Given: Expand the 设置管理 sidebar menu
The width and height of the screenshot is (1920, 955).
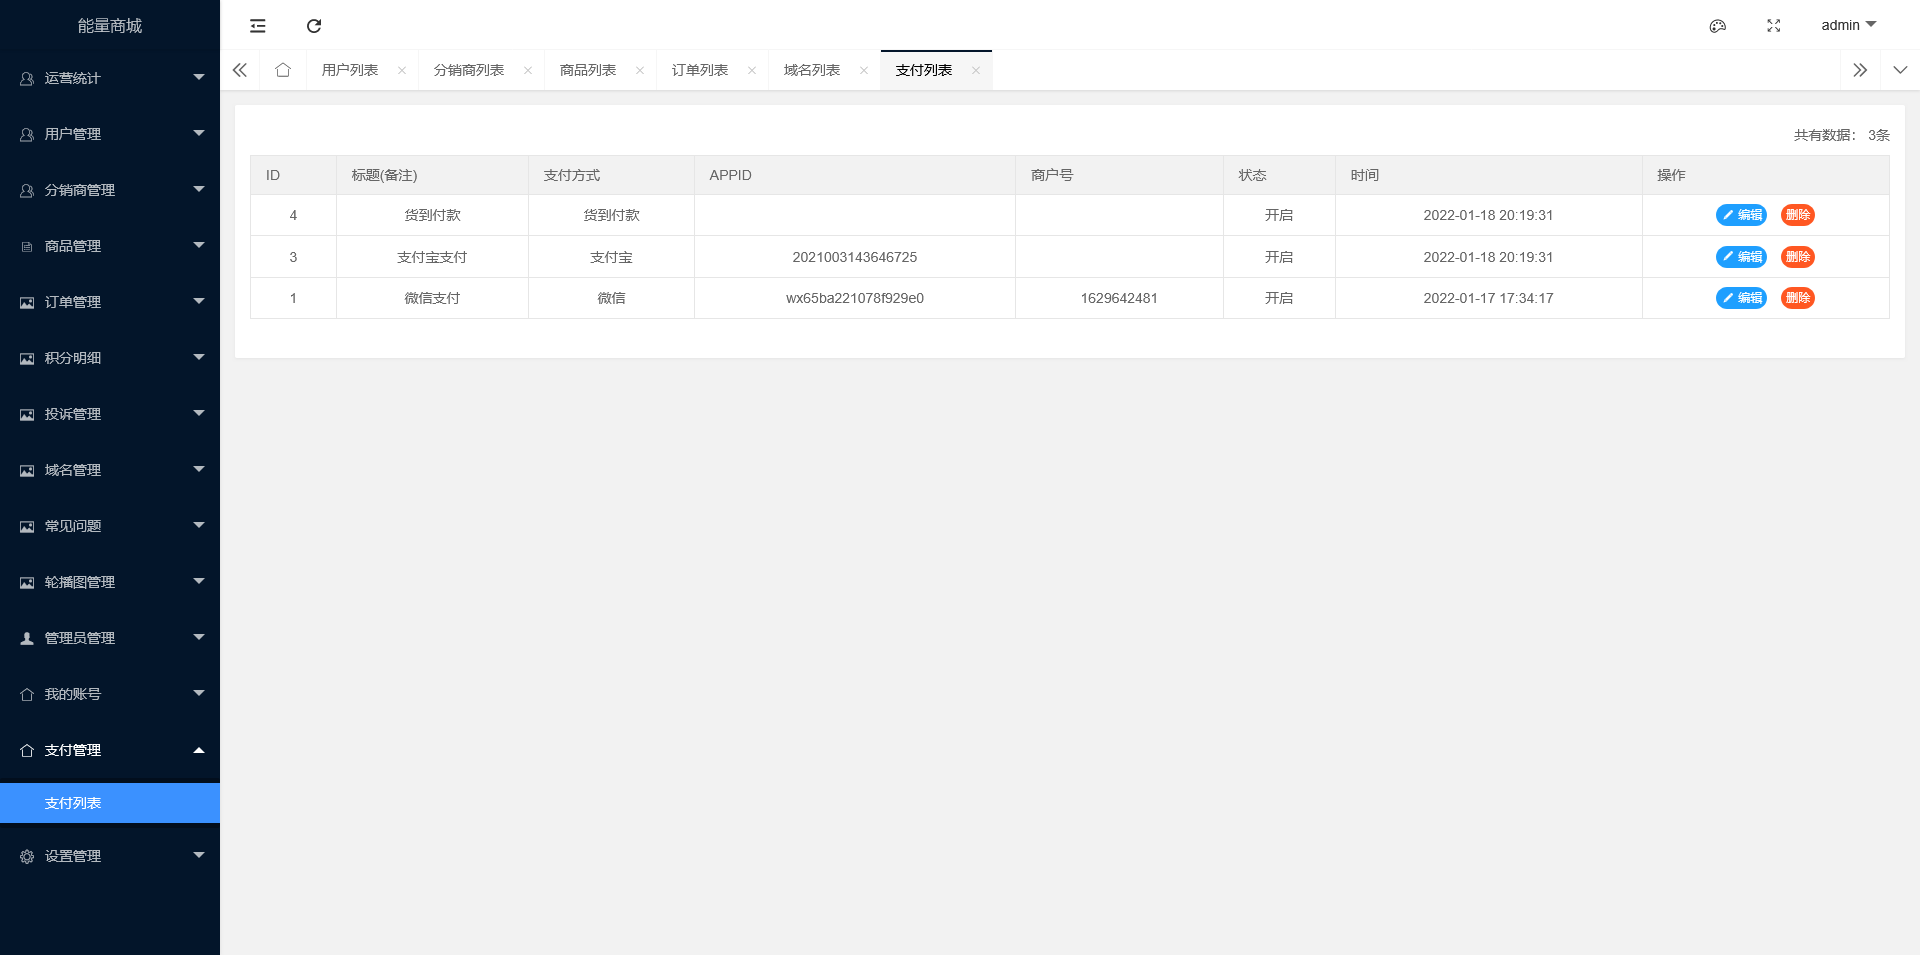Looking at the screenshot, I should pos(110,856).
